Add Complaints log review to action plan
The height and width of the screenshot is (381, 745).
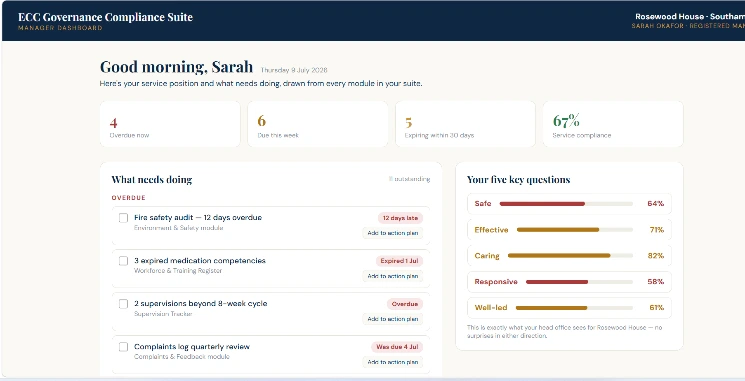392,362
